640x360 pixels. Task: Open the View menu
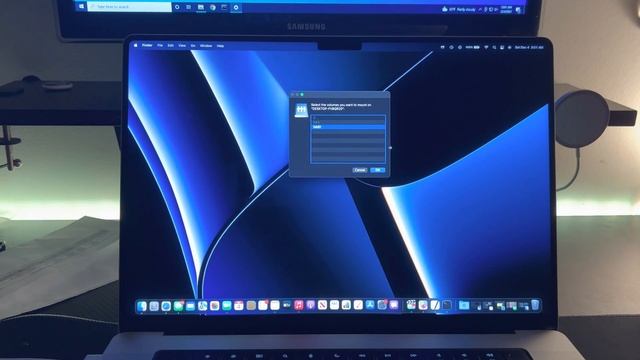(182, 46)
